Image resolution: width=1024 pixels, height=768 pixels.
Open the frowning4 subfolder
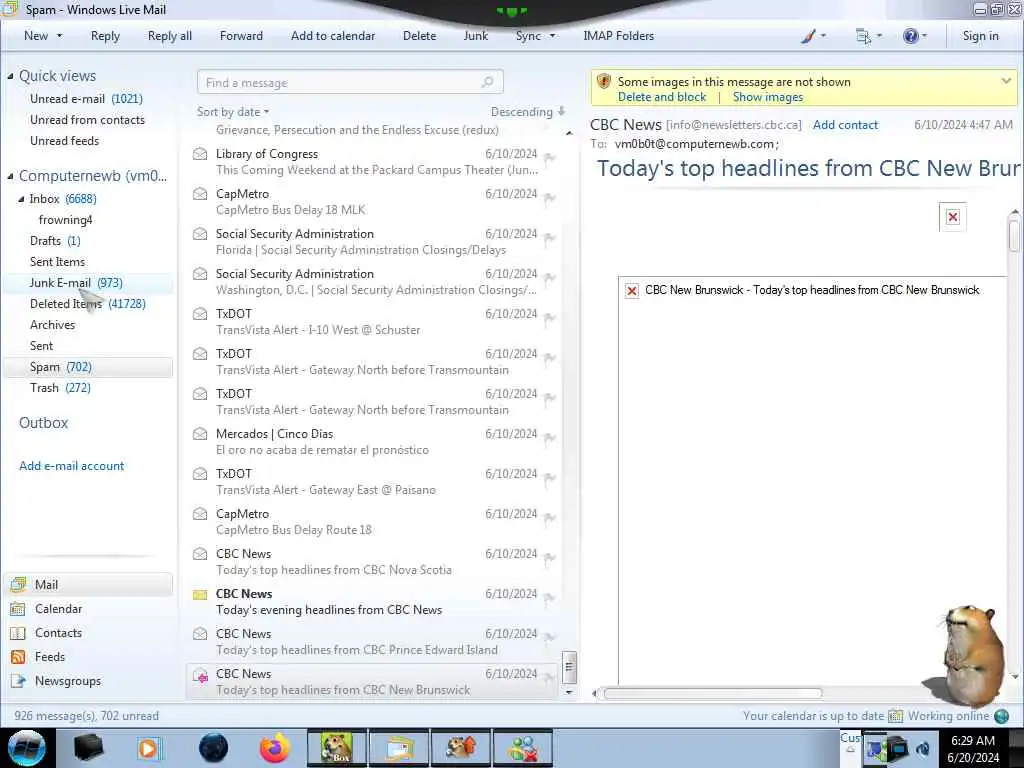click(65, 220)
